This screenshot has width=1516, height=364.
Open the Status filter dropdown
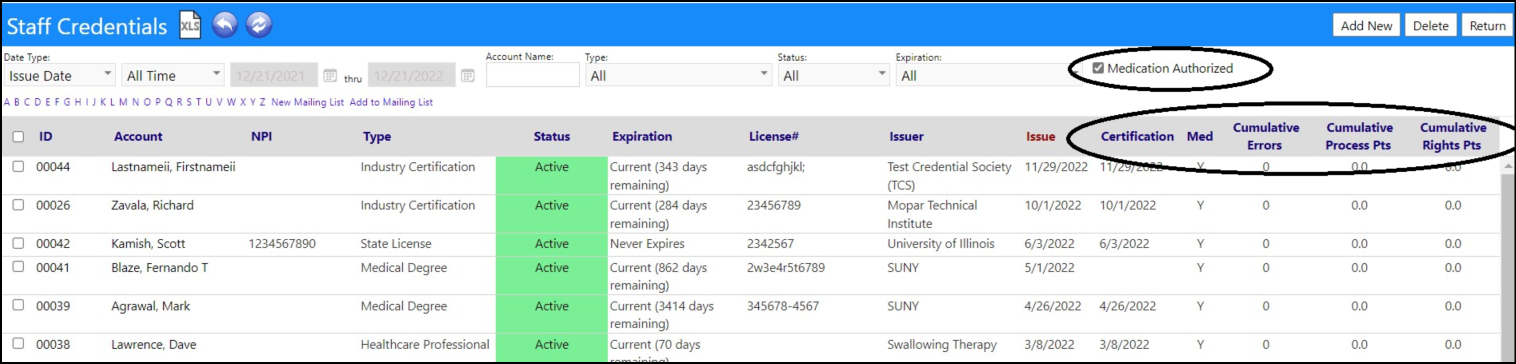click(x=833, y=75)
